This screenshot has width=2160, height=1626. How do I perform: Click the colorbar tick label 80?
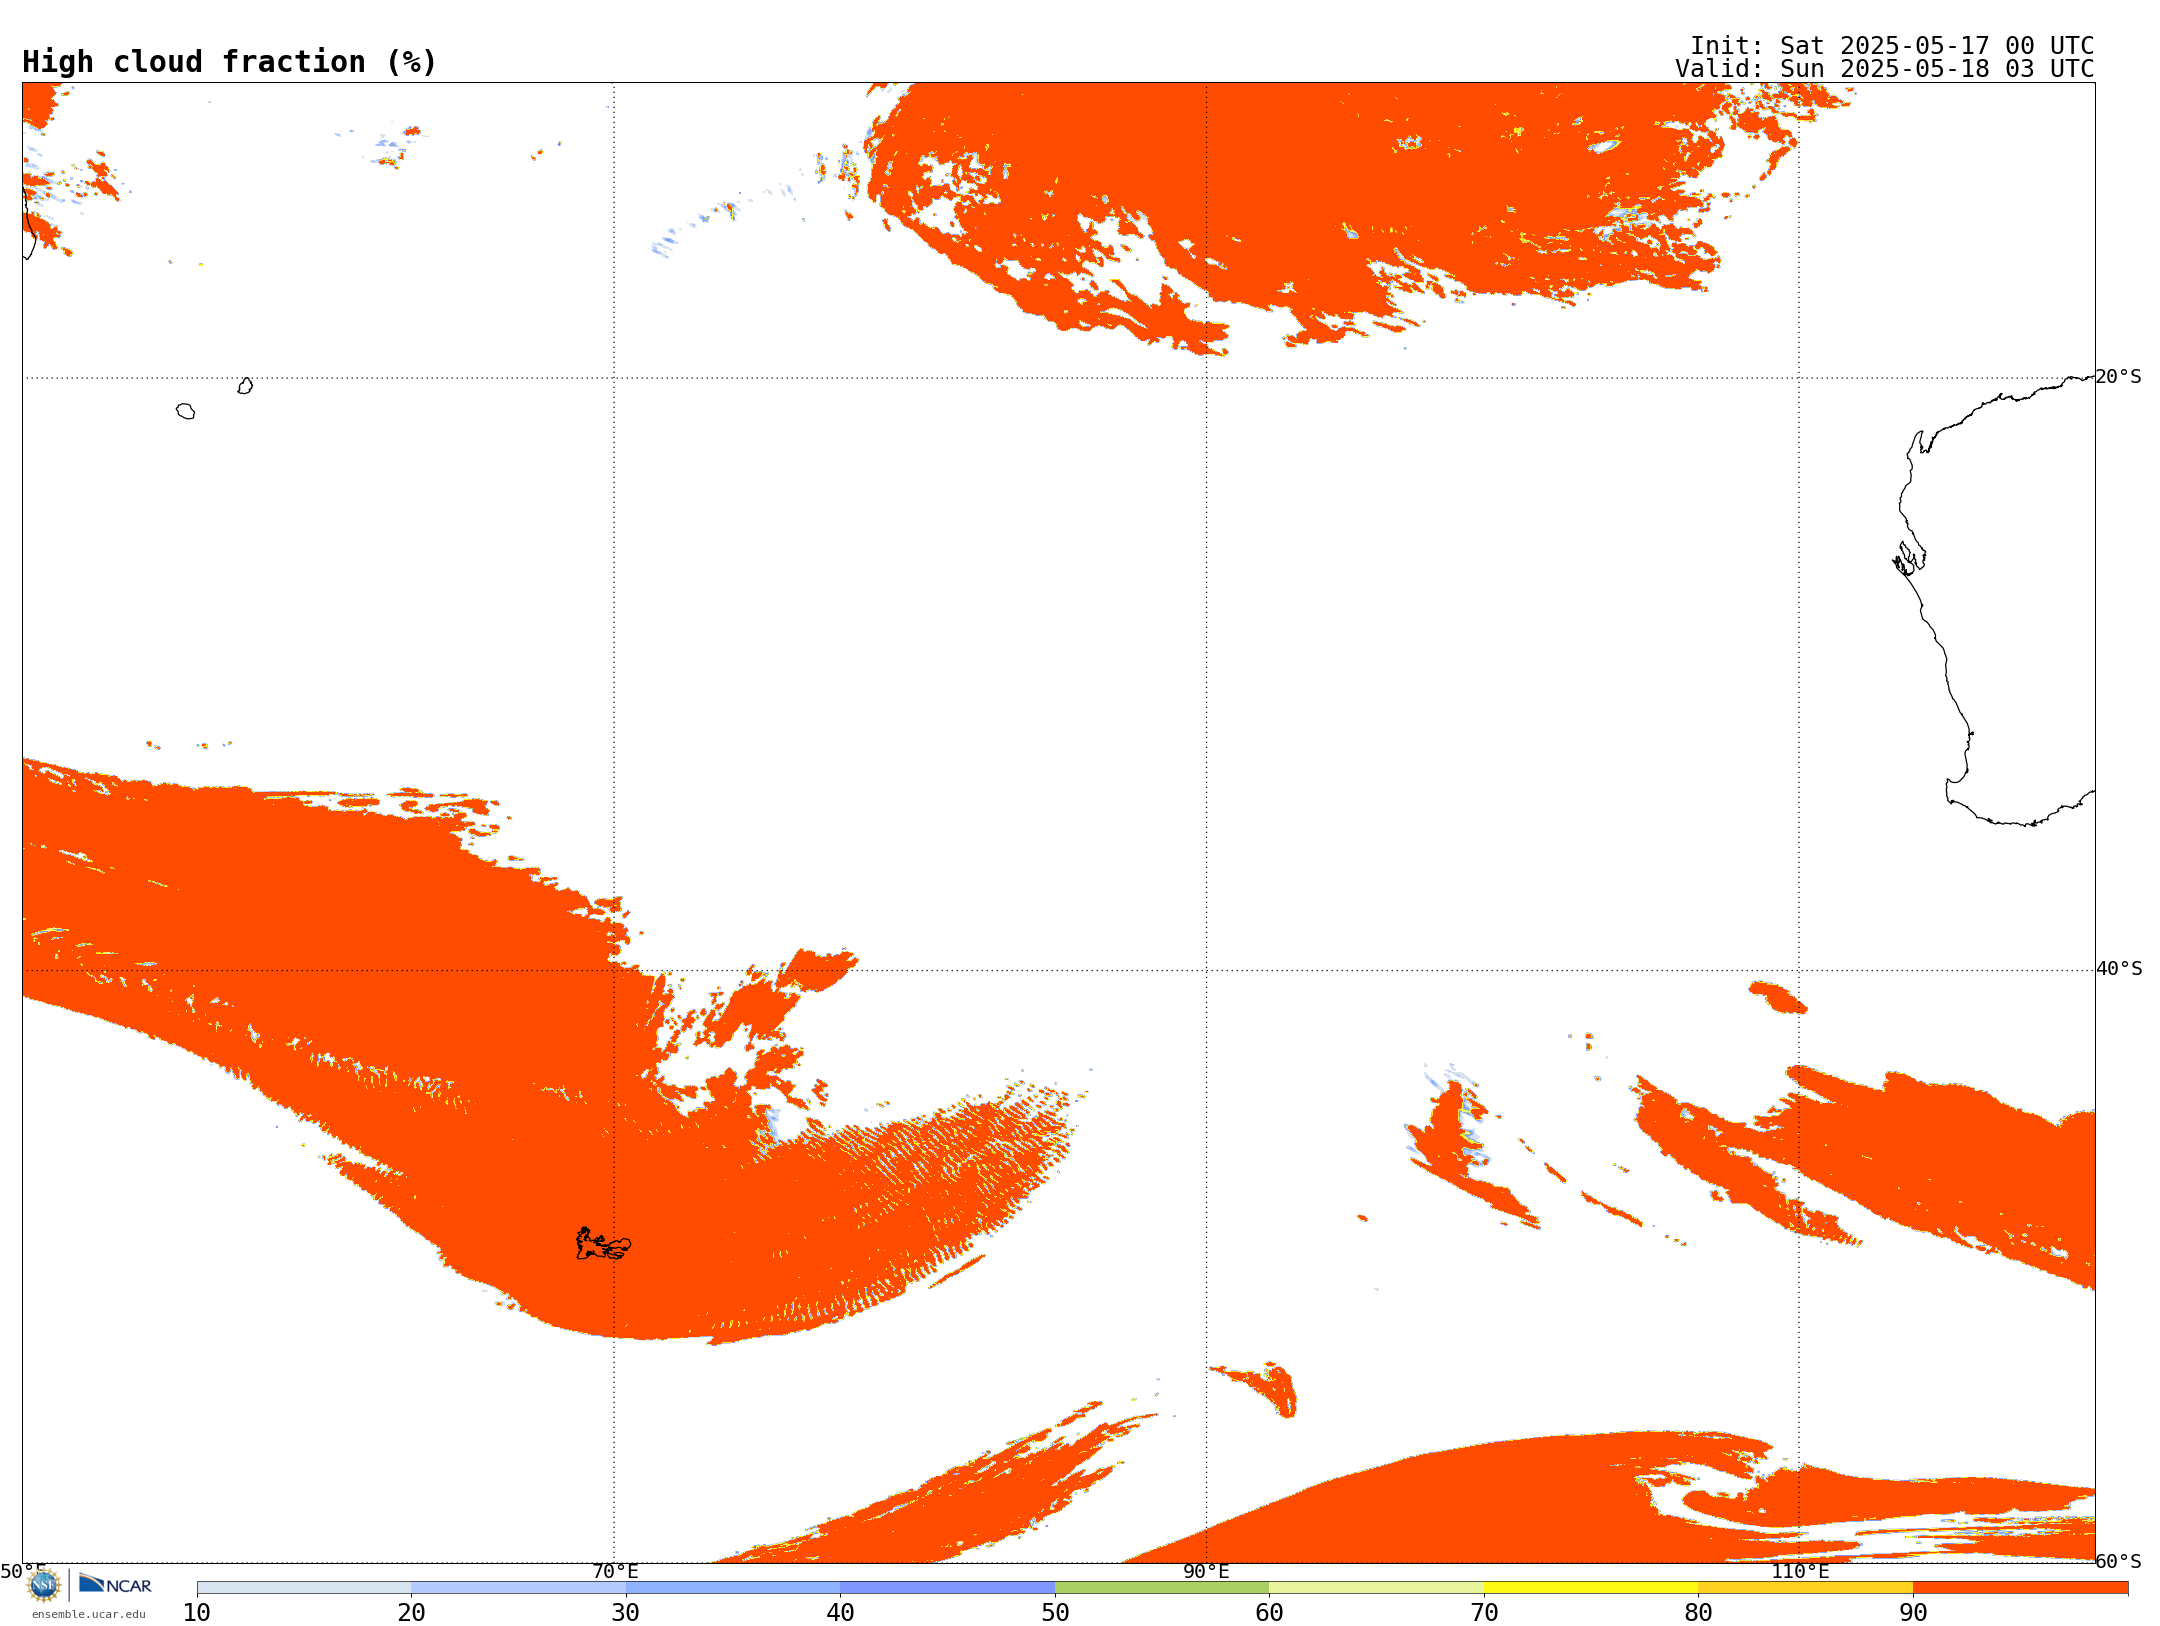click(x=1698, y=1613)
